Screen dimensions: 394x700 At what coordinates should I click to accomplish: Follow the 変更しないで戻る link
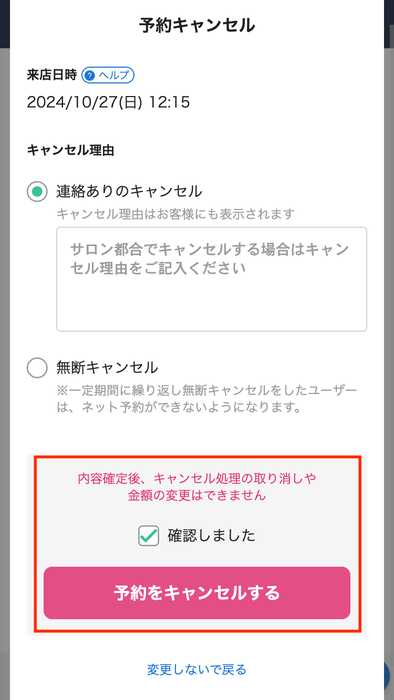pyautogui.click(x=197, y=669)
